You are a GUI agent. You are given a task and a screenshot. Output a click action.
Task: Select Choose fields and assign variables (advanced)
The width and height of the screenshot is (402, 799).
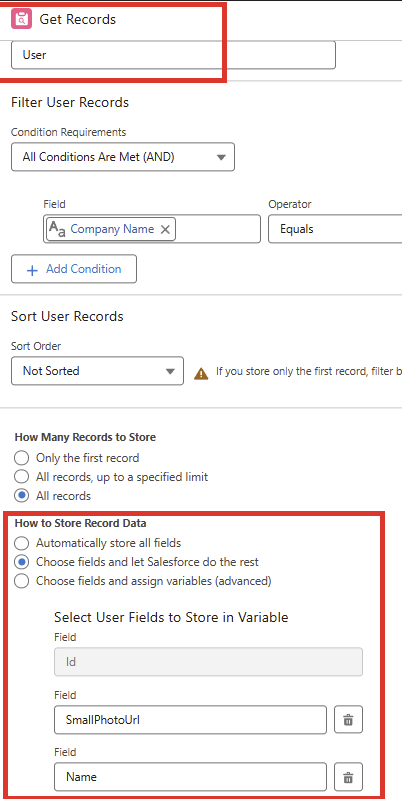point(21,581)
